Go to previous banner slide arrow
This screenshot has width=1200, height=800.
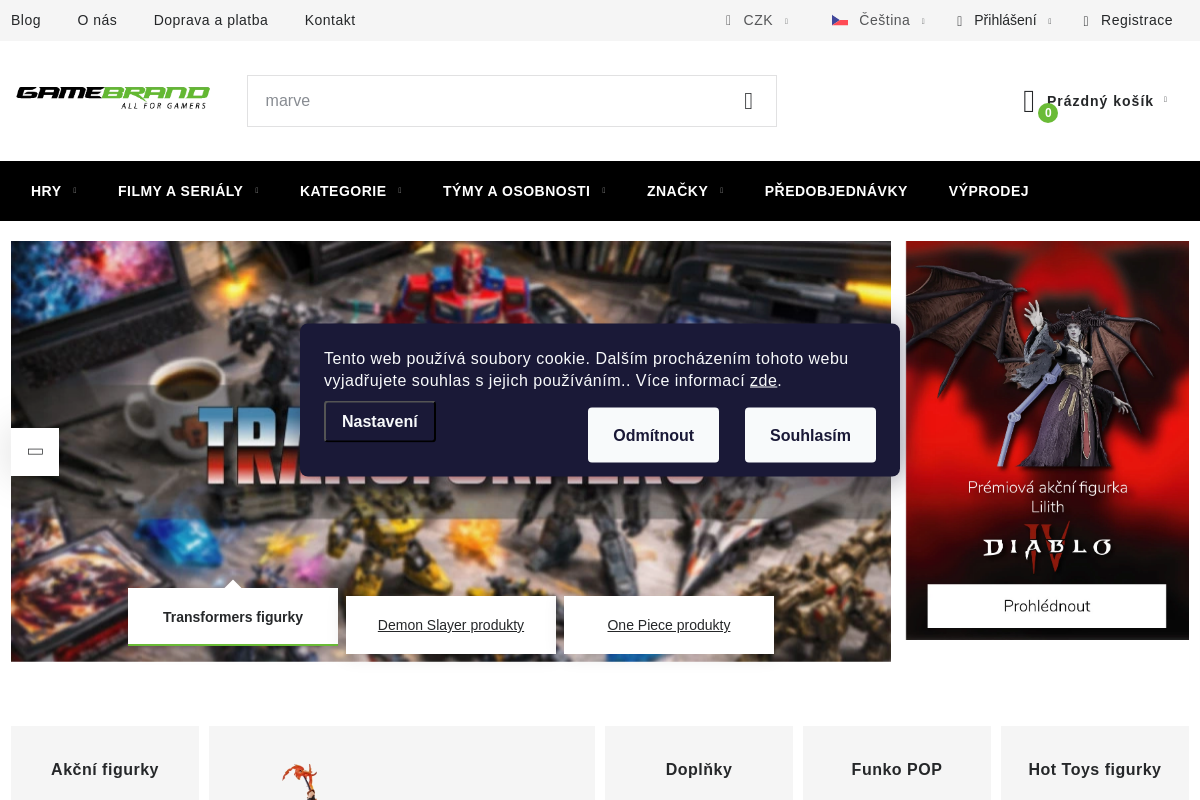35,452
